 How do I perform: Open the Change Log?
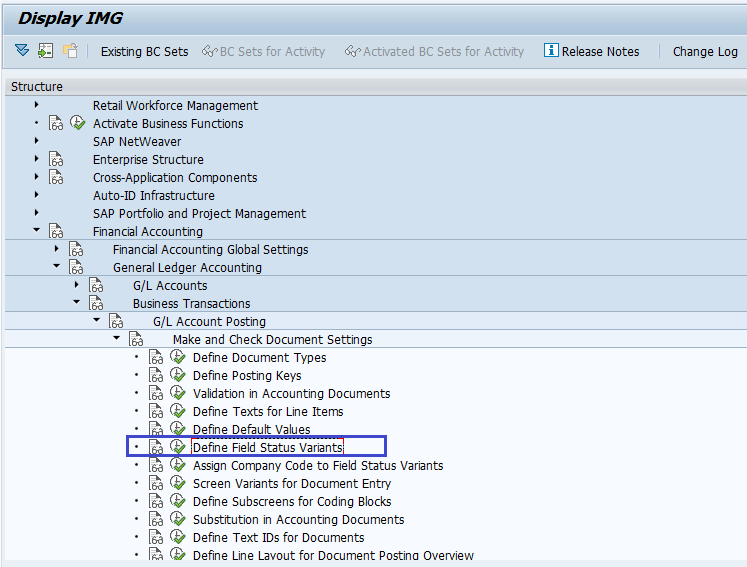pos(705,51)
